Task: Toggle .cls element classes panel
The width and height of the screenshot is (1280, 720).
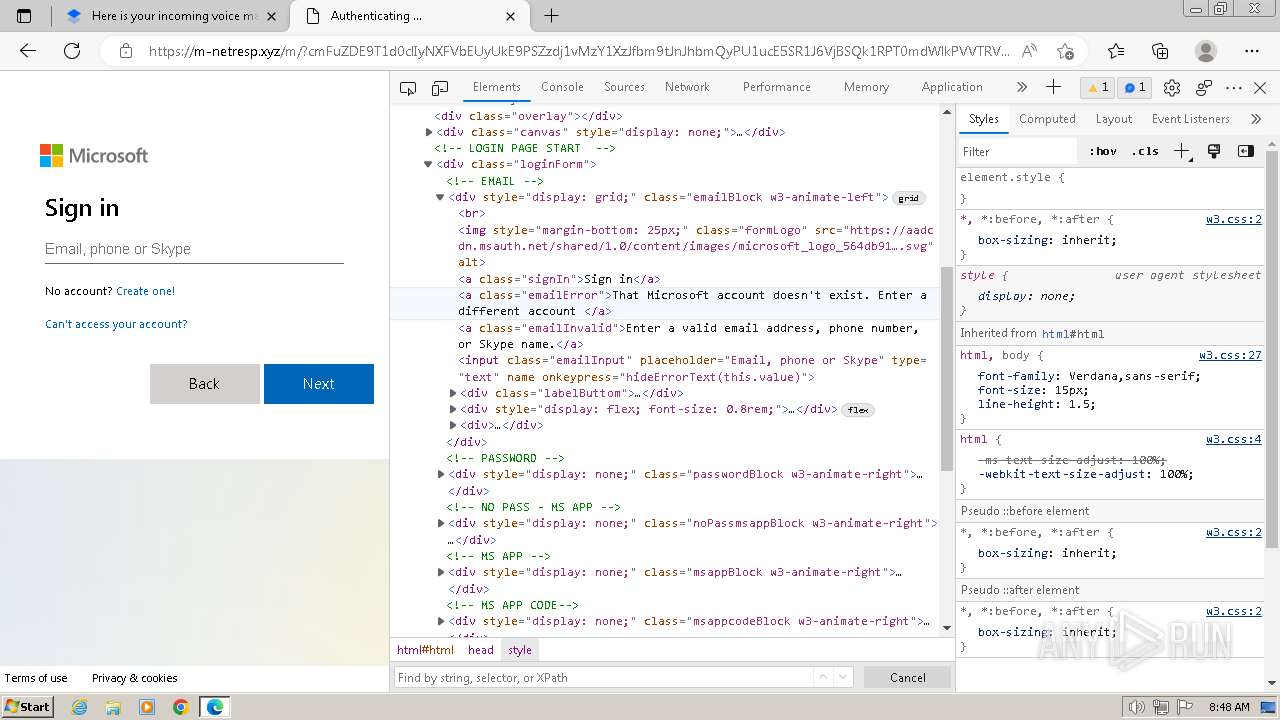Action: (1145, 152)
